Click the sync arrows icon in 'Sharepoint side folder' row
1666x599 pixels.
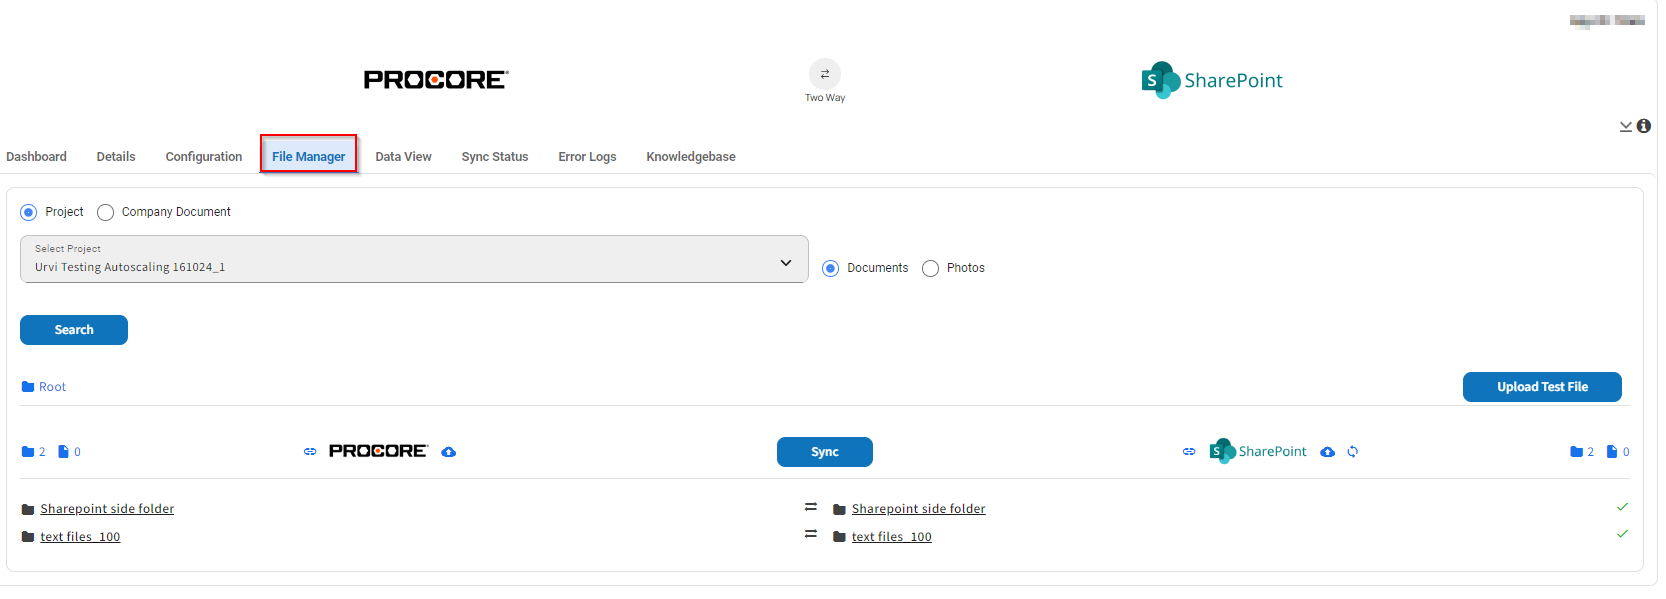pyautogui.click(x=811, y=507)
